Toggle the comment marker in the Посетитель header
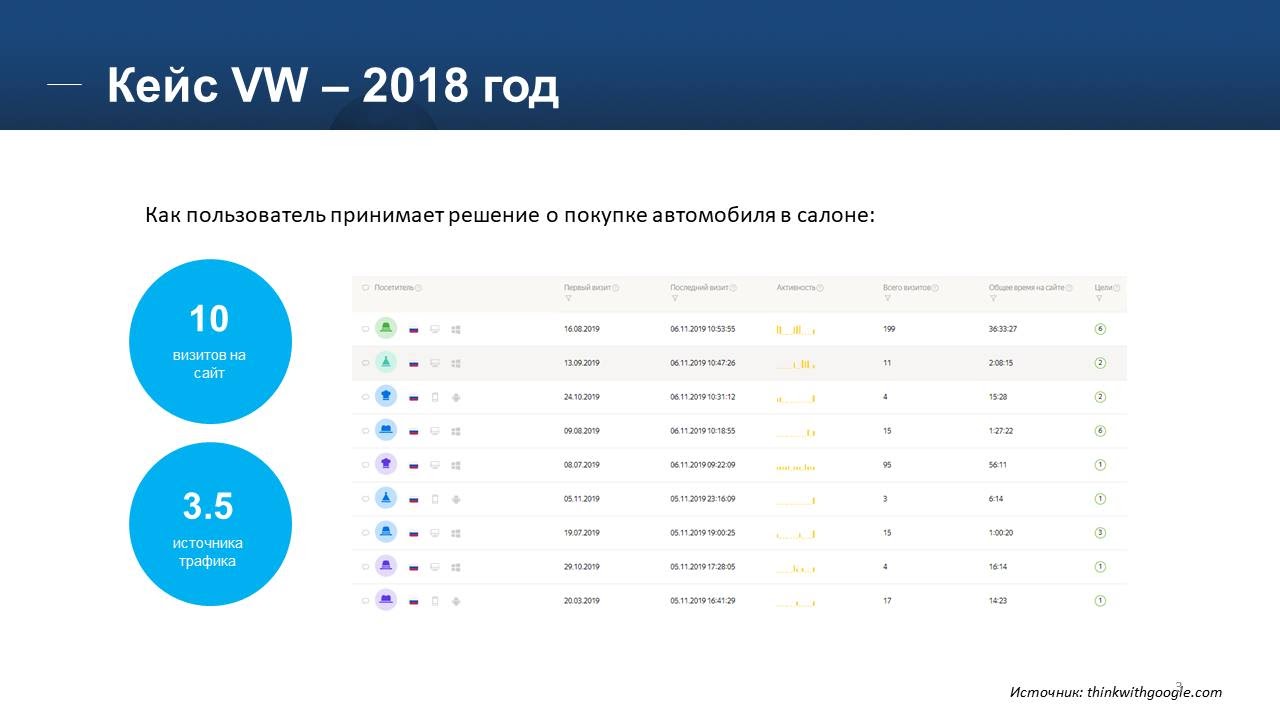 point(365,288)
